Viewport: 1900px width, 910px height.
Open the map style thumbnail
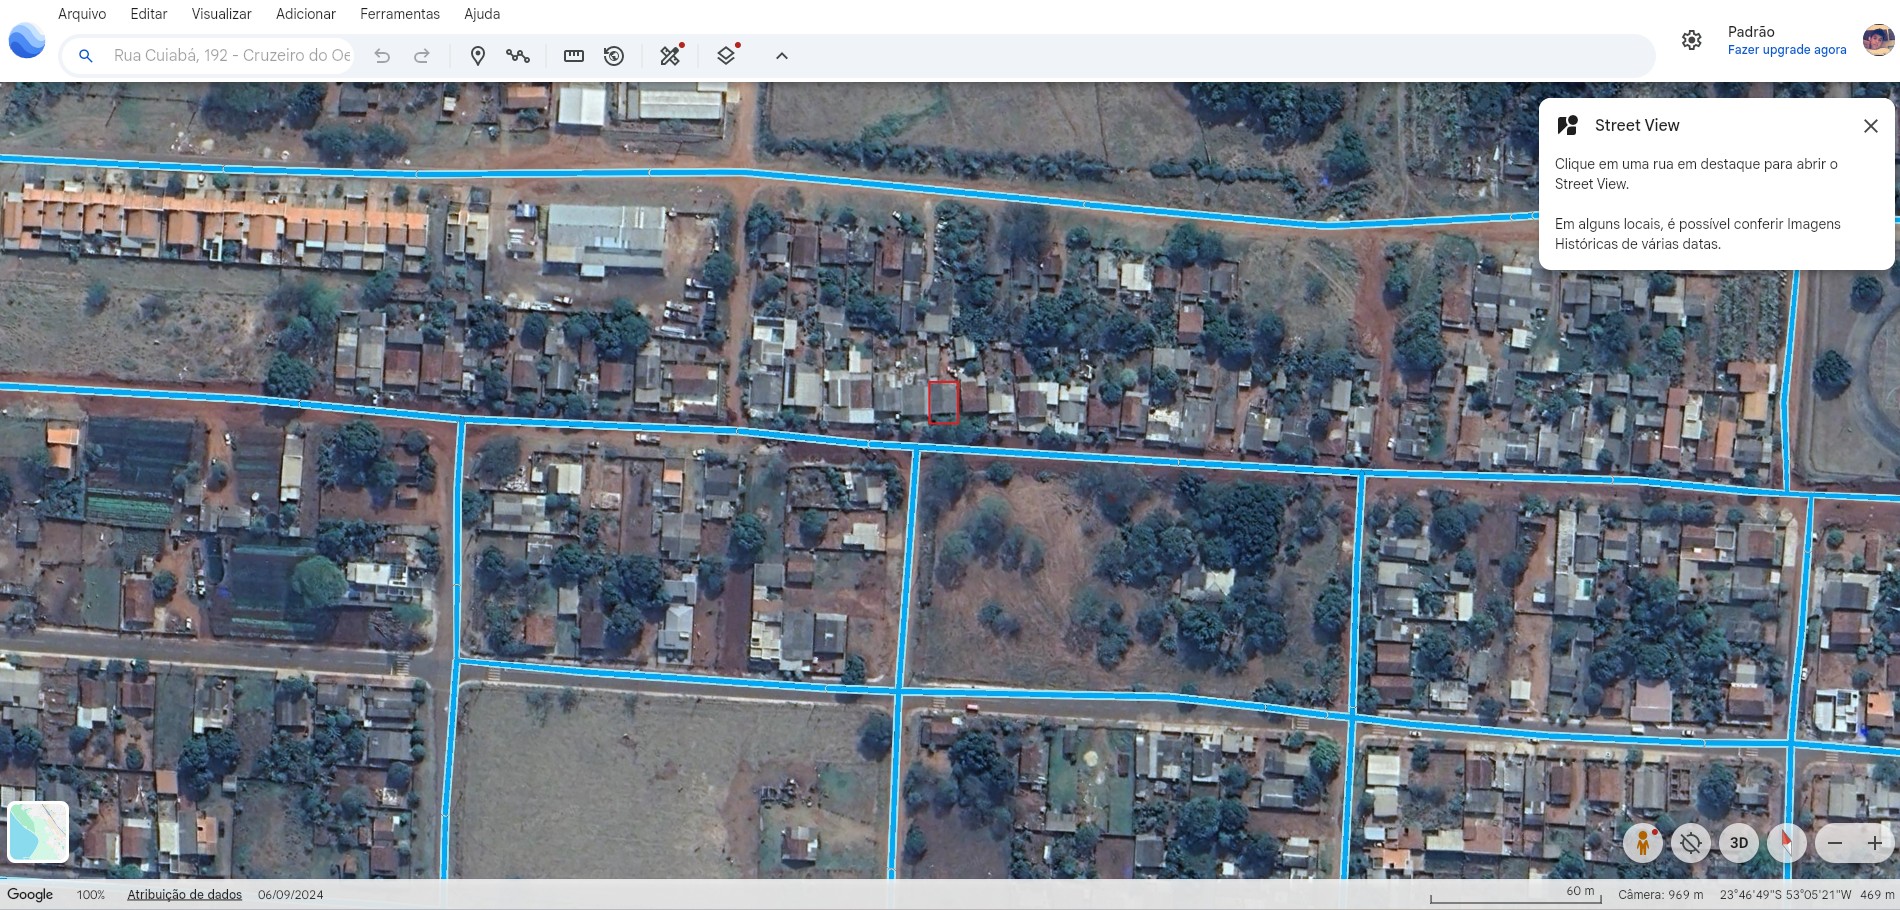38,832
